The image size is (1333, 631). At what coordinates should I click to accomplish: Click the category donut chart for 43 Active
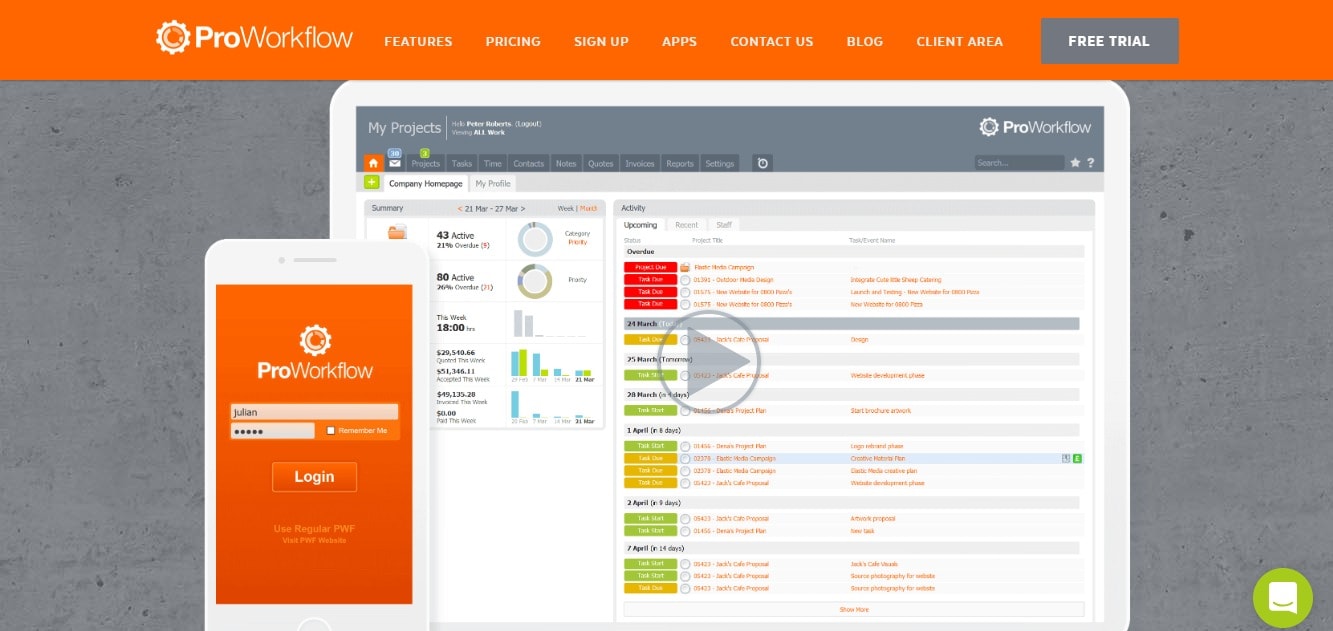pyautogui.click(x=536, y=239)
